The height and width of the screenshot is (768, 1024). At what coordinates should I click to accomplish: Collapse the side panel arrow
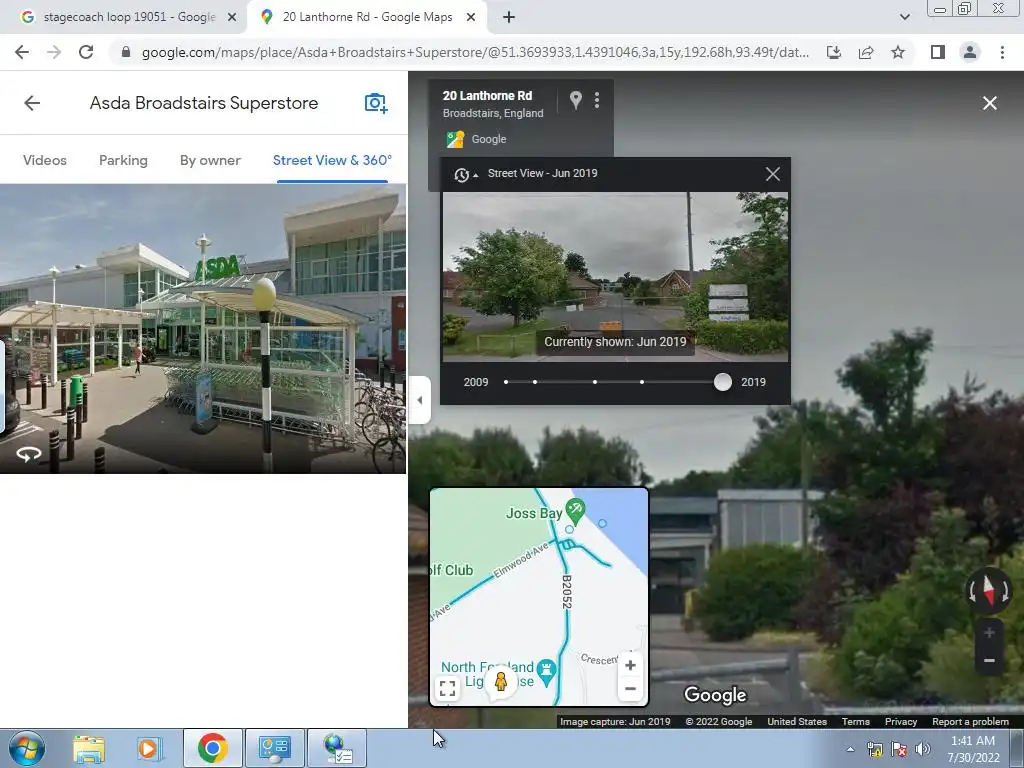[420, 400]
